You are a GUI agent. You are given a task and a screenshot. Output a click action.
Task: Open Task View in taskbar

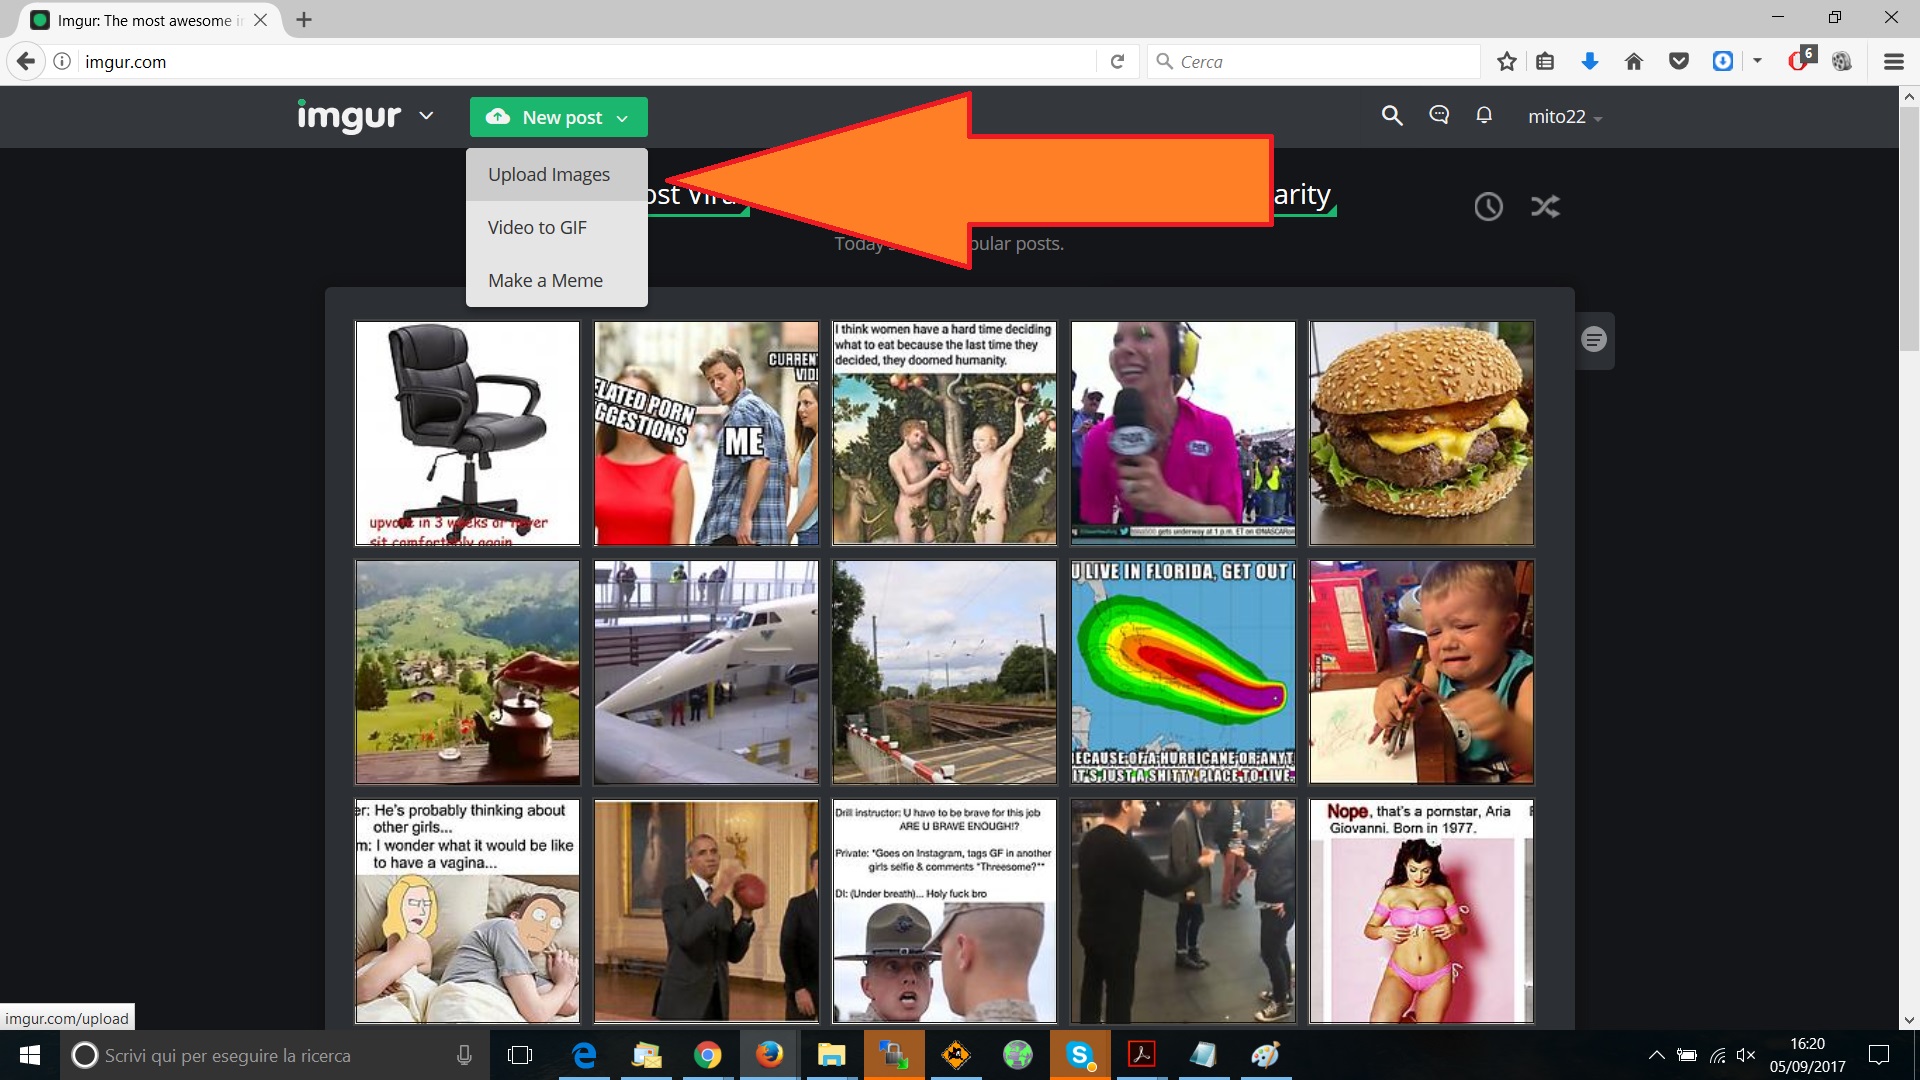(520, 1055)
